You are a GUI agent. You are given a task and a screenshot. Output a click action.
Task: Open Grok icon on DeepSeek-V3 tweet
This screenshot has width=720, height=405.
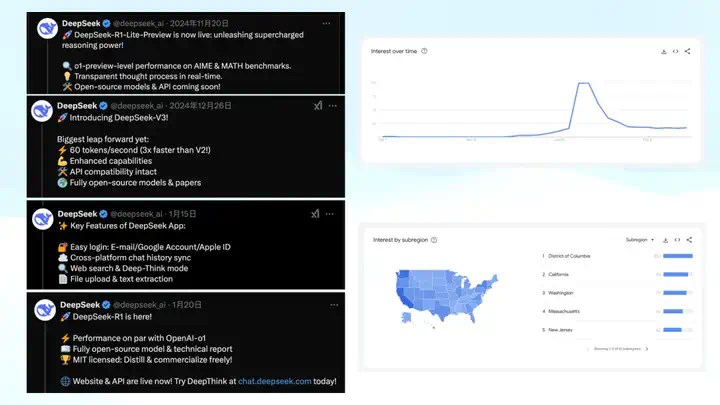pos(318,106)
